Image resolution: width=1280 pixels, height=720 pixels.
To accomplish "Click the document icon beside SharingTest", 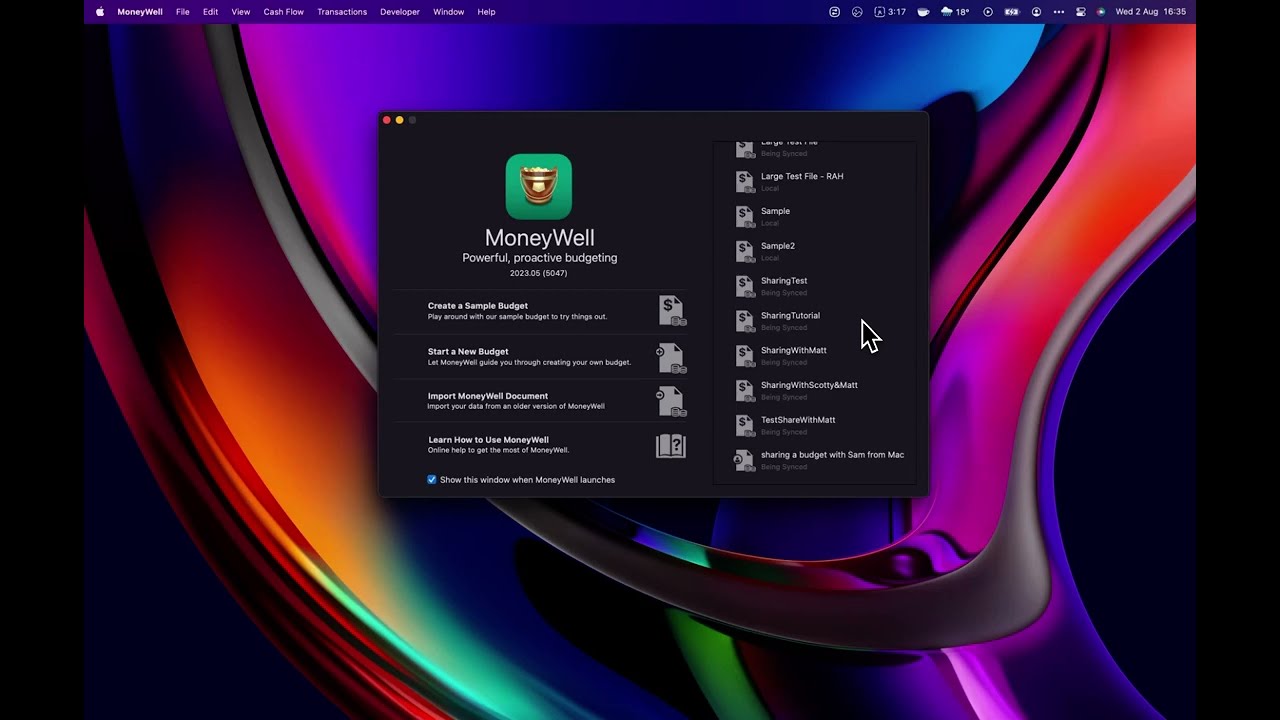I will 745,286.
